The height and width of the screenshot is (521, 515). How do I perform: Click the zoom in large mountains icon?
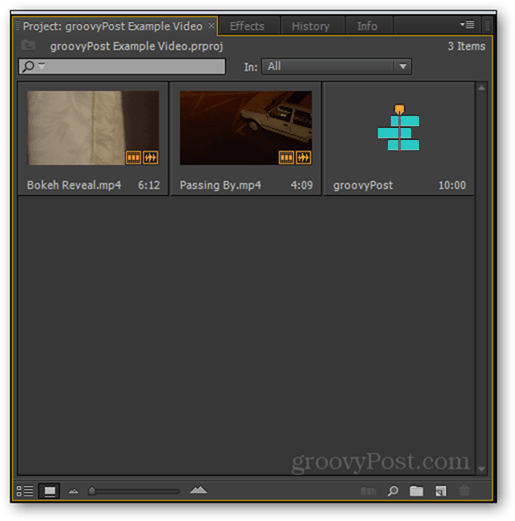pos(198,489)
